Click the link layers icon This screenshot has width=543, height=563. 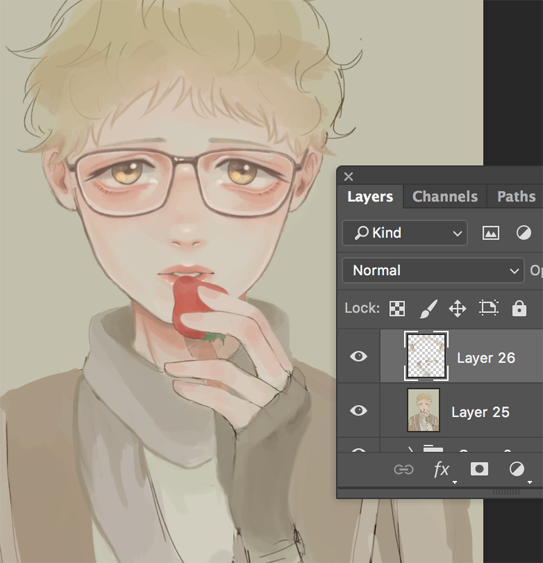(x=404, y=469)
